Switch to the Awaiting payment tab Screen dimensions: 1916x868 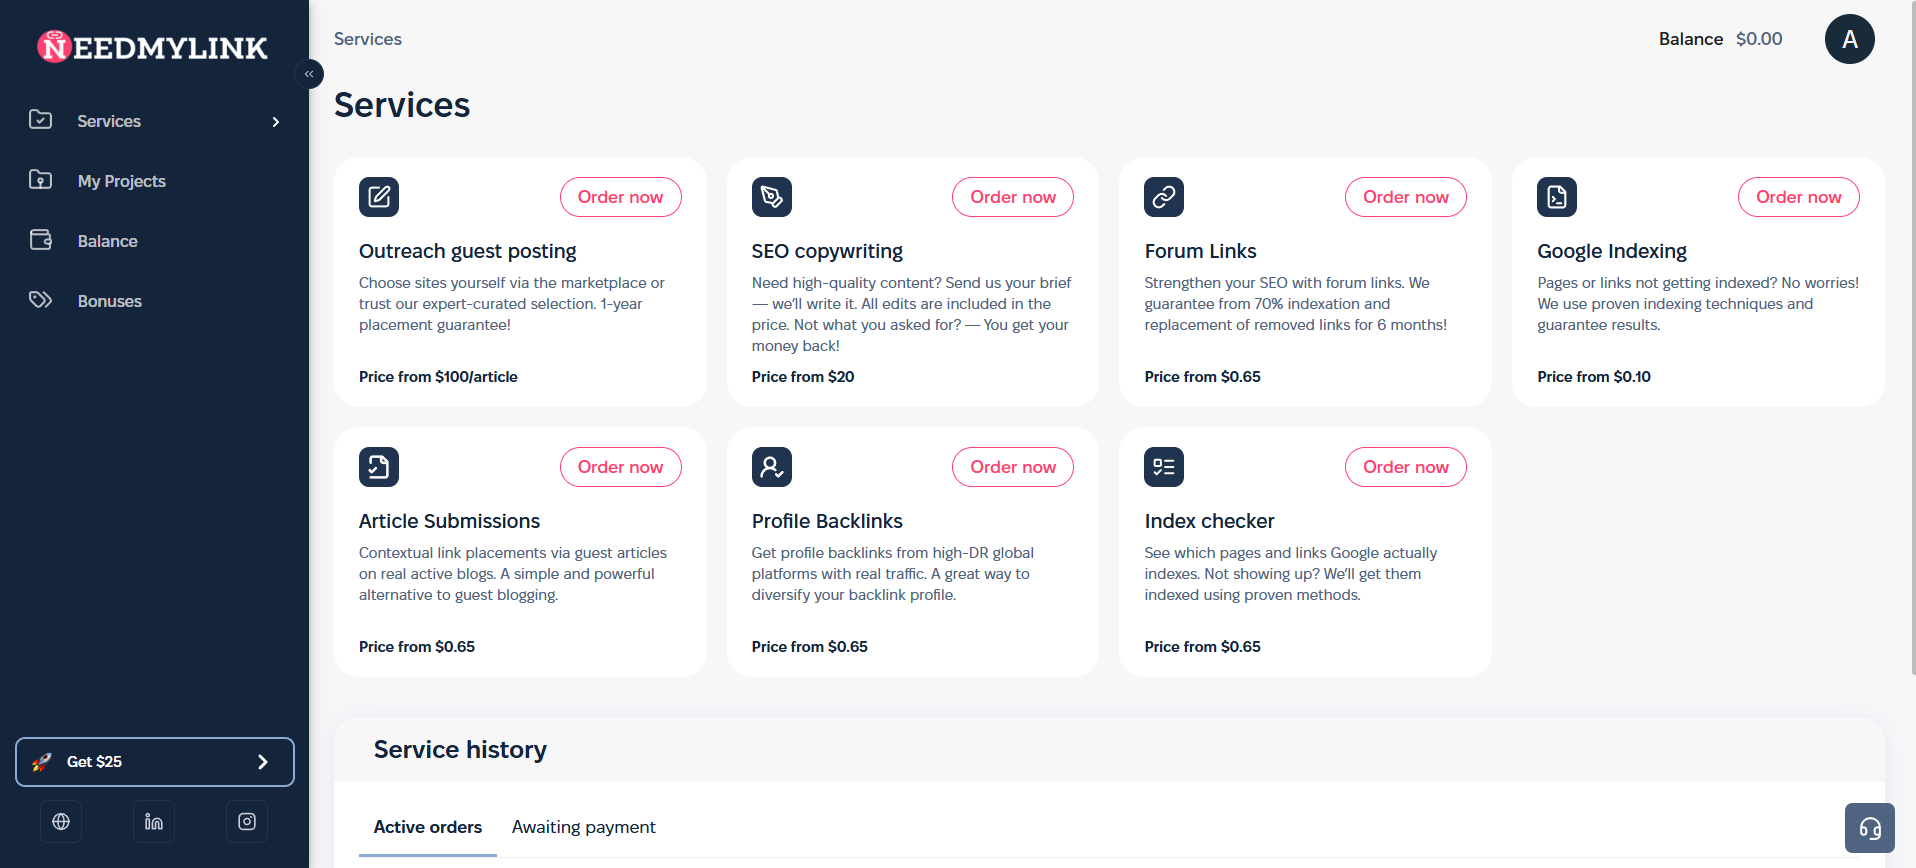584,827
